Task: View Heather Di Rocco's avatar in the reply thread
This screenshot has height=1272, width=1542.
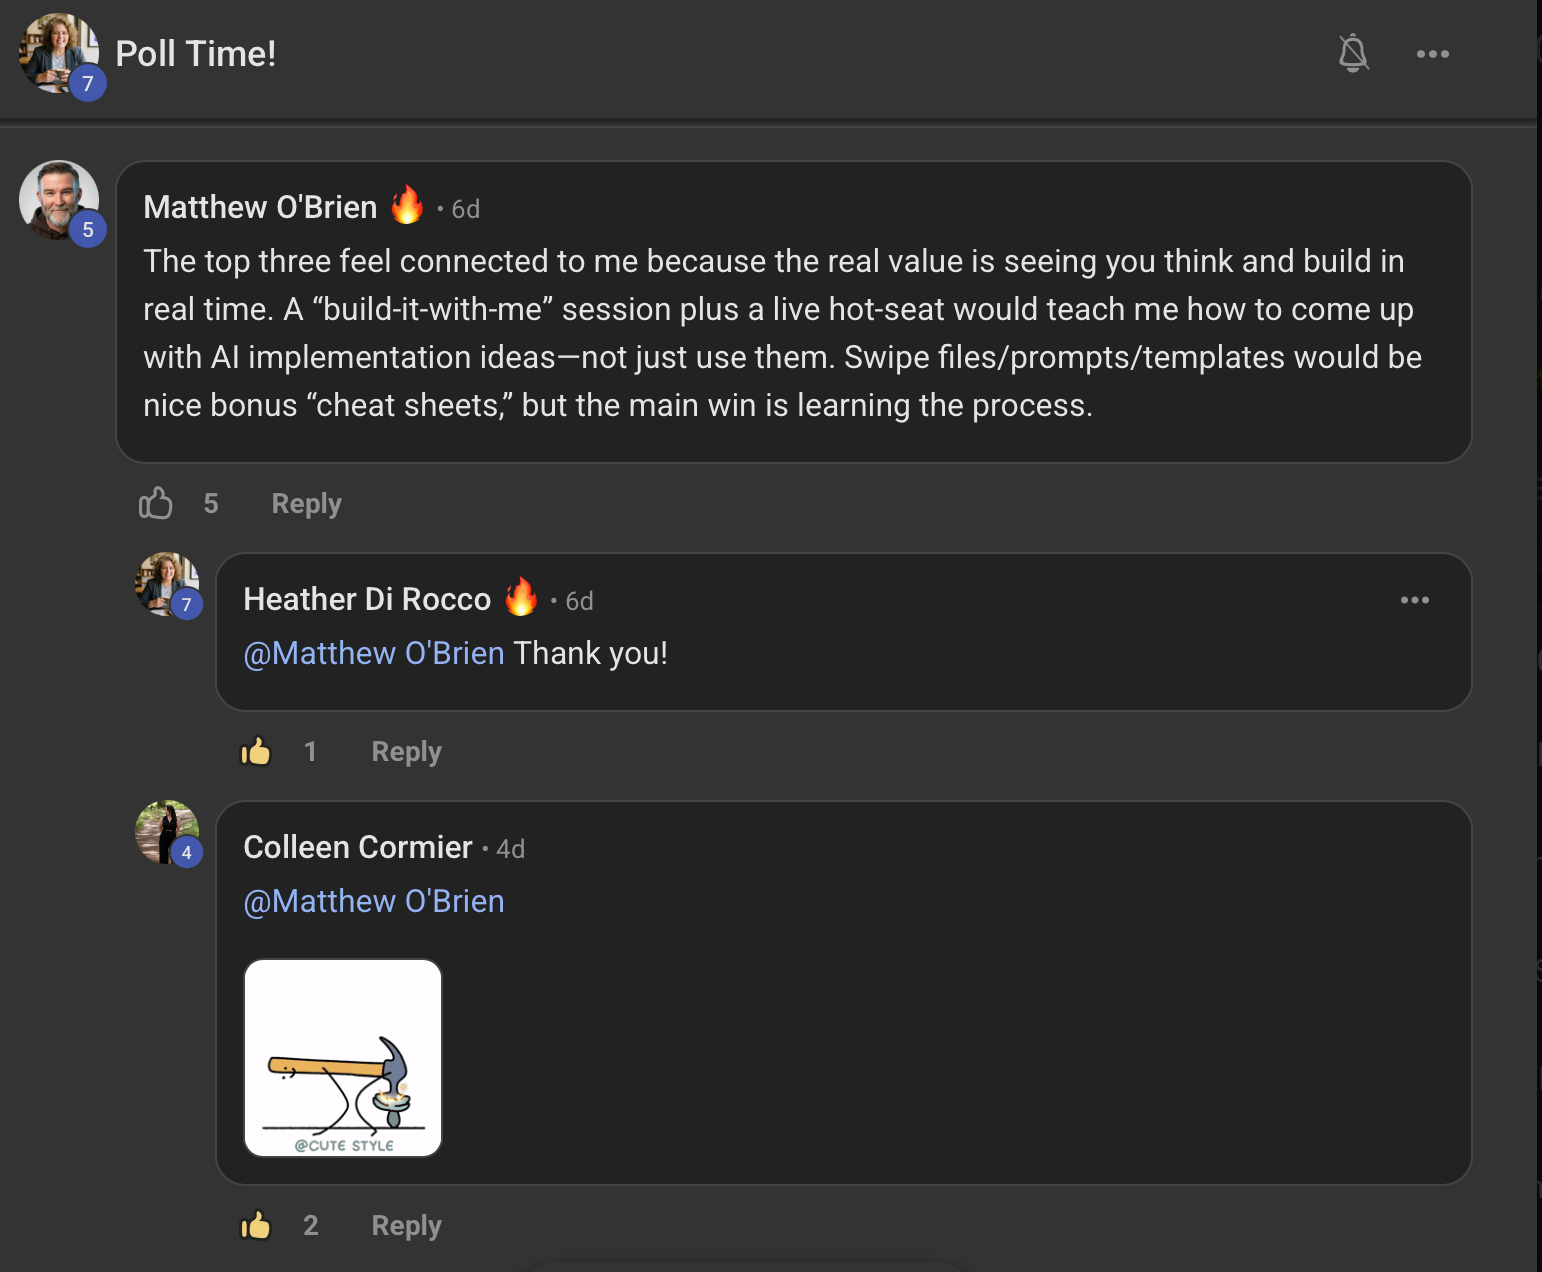Action: pos(167,584)
